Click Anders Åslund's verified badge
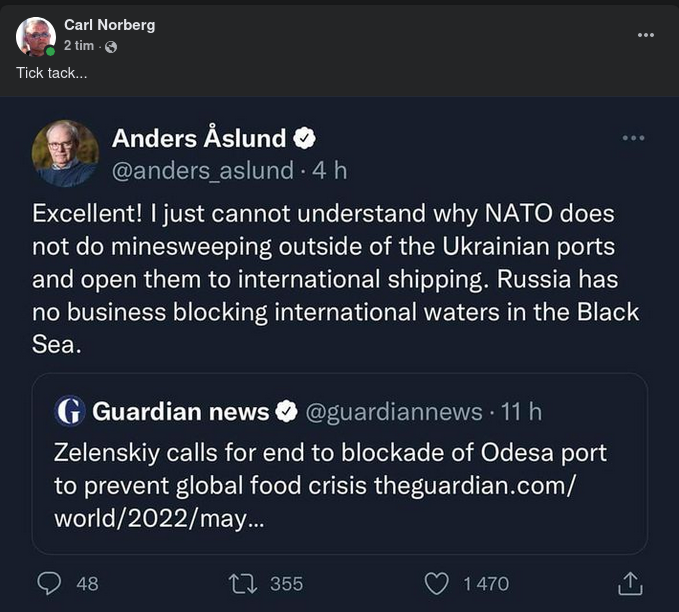 [306, 139]
